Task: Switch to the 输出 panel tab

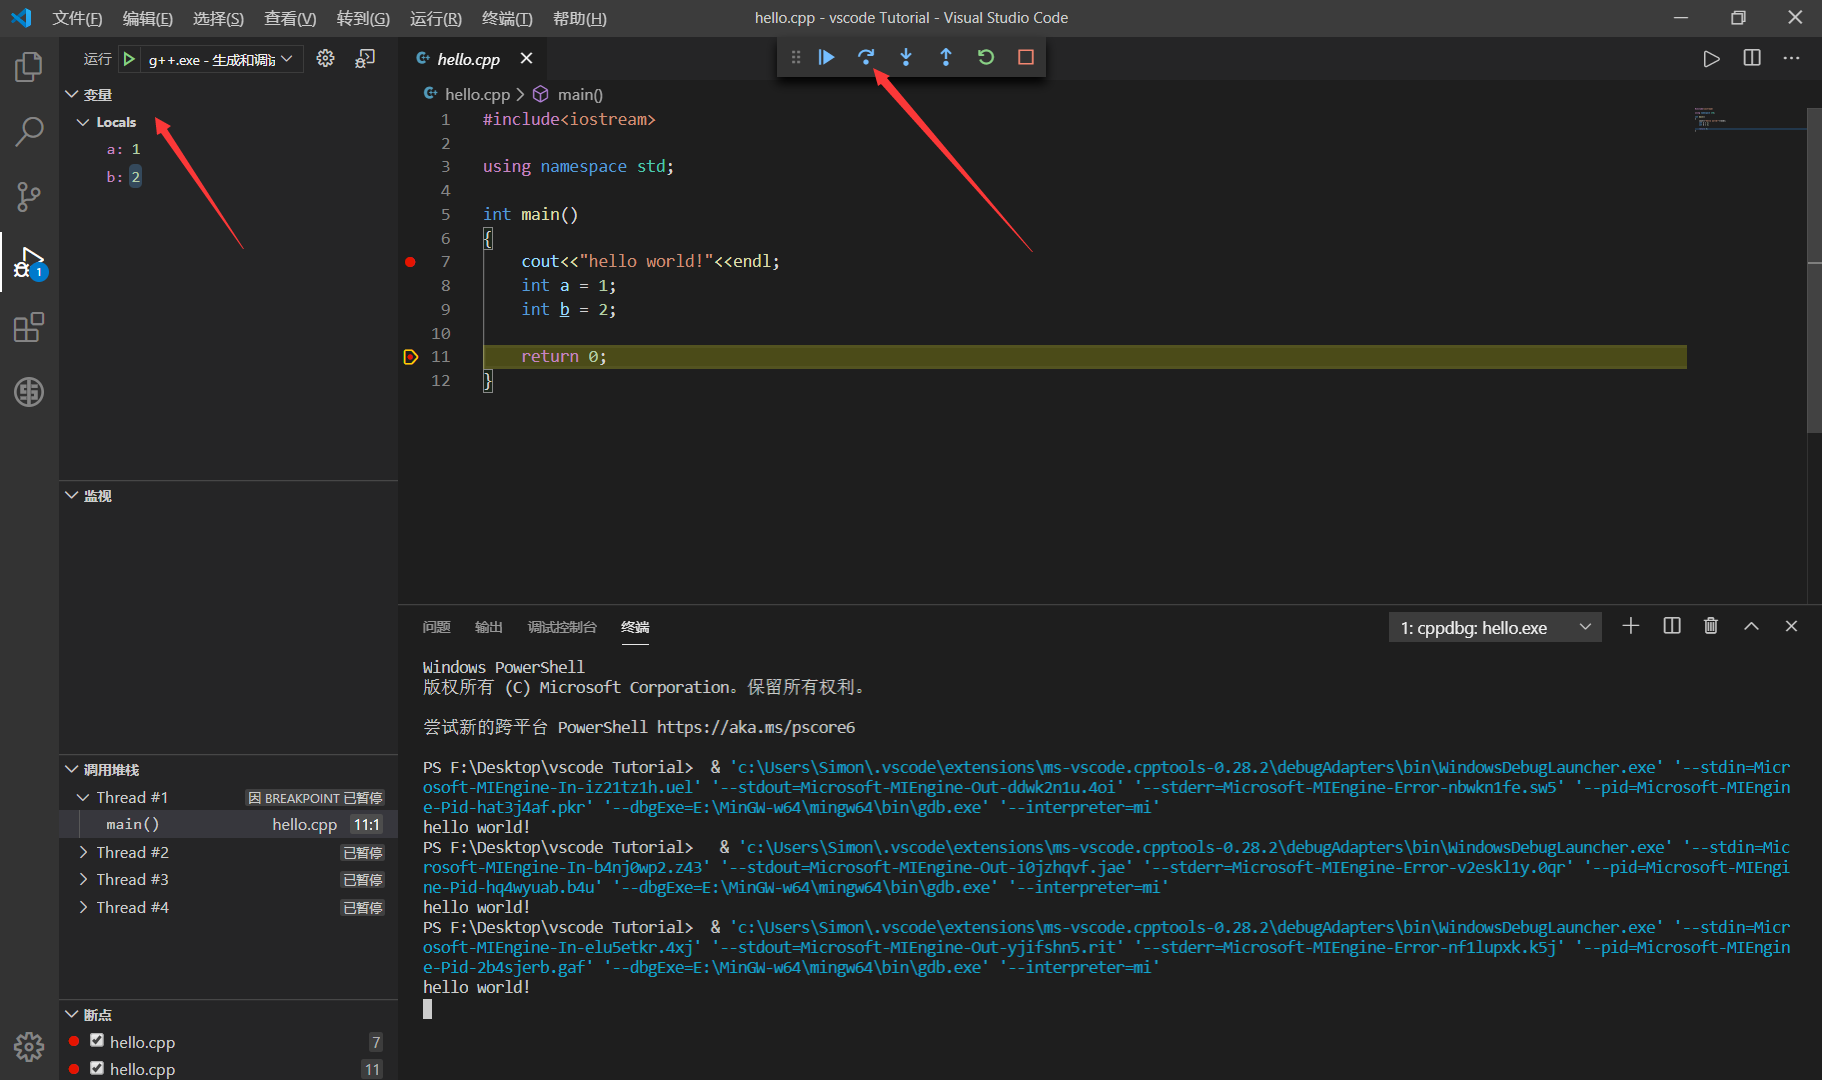Action: [x=488, y=627]
